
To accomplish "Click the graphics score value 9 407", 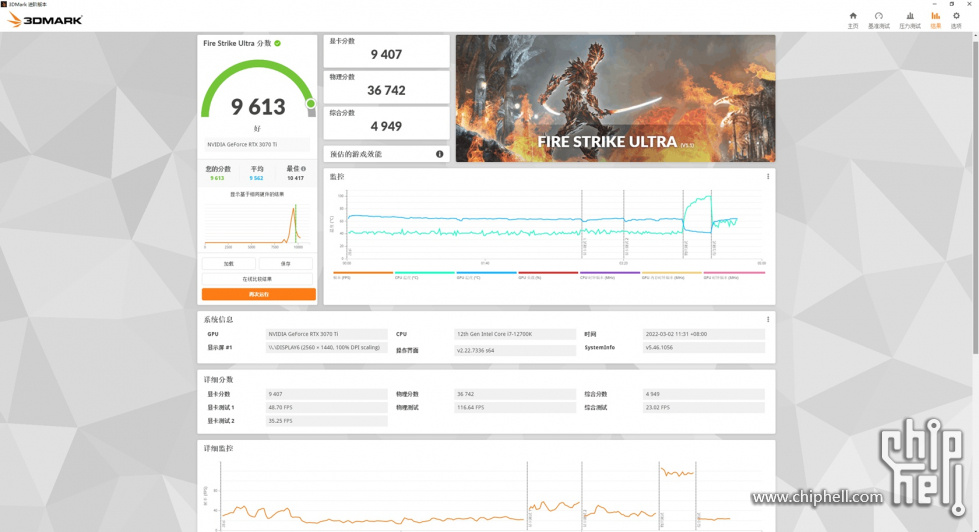I will coord(386,54).
